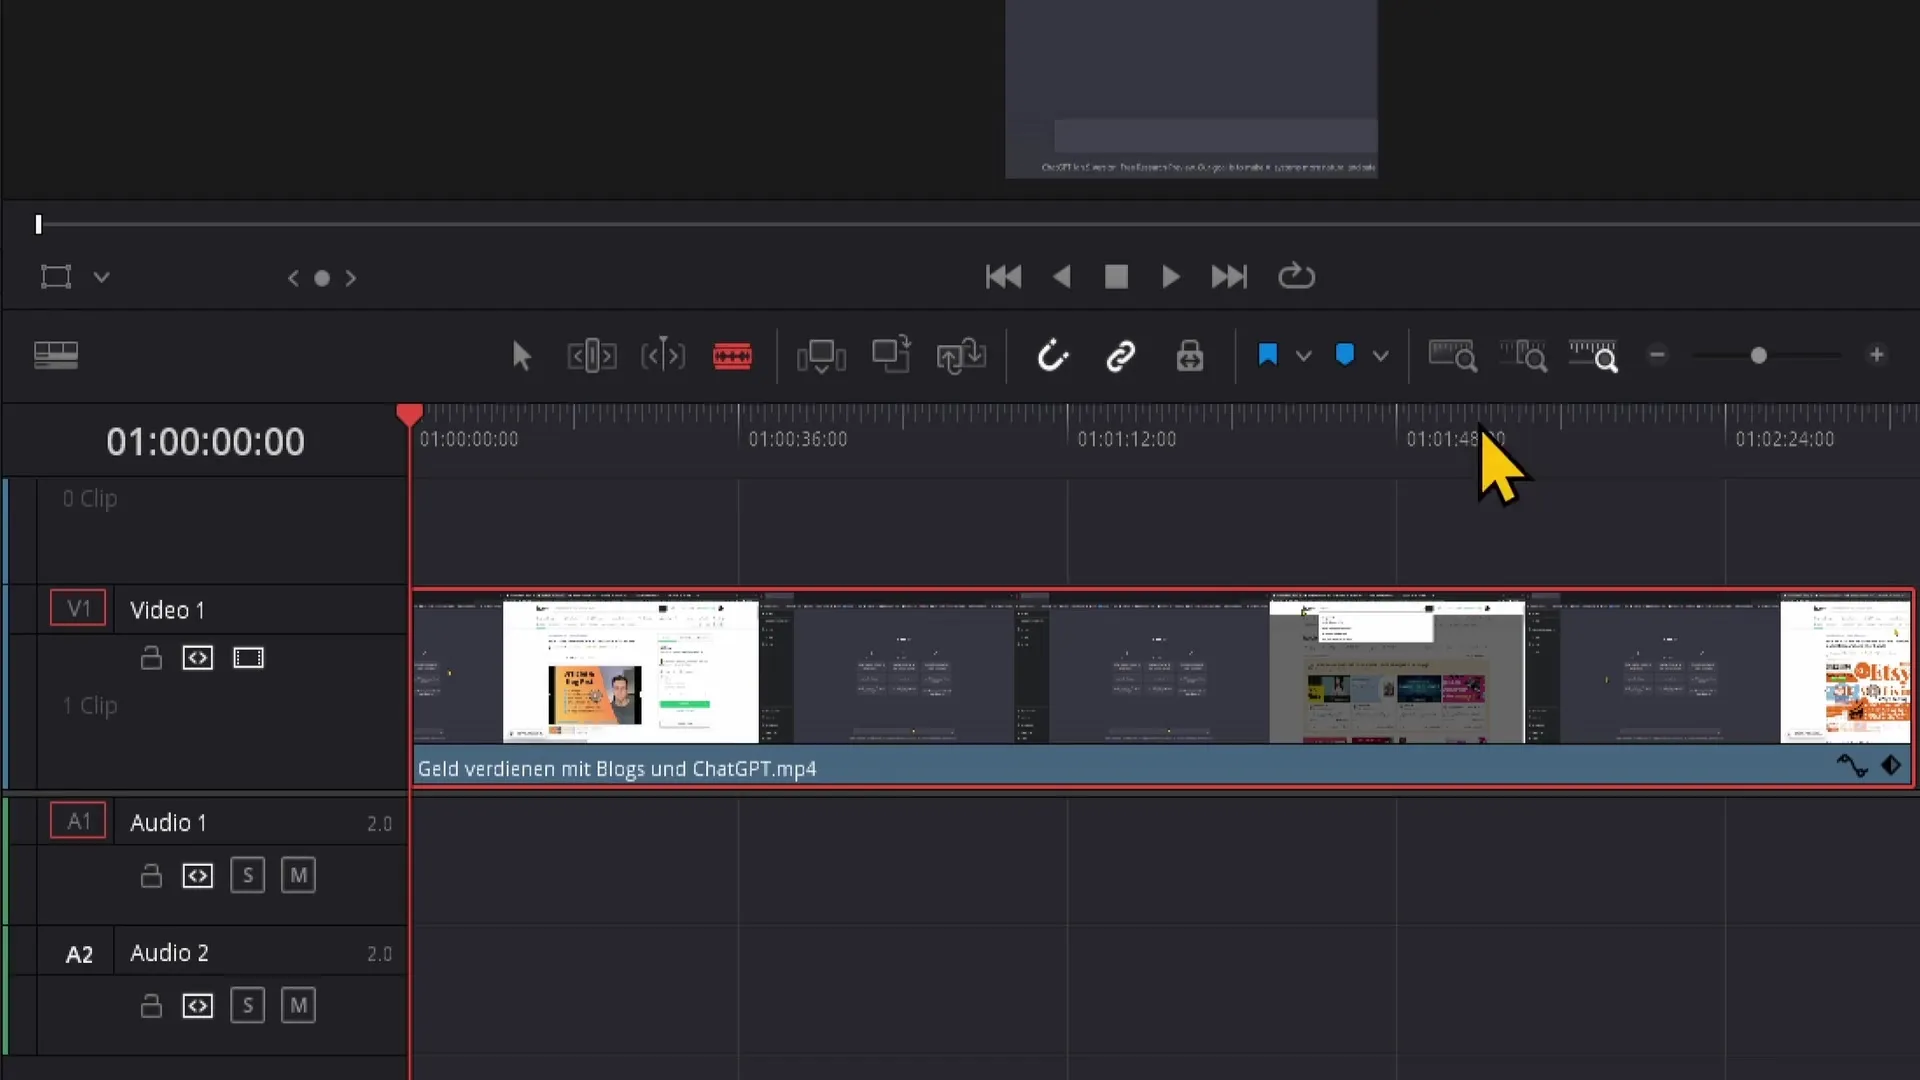Click the Detail Zoom icon
Image resolution: width=1920 pixels, height=1080 pixels.
pos(1524,356)
